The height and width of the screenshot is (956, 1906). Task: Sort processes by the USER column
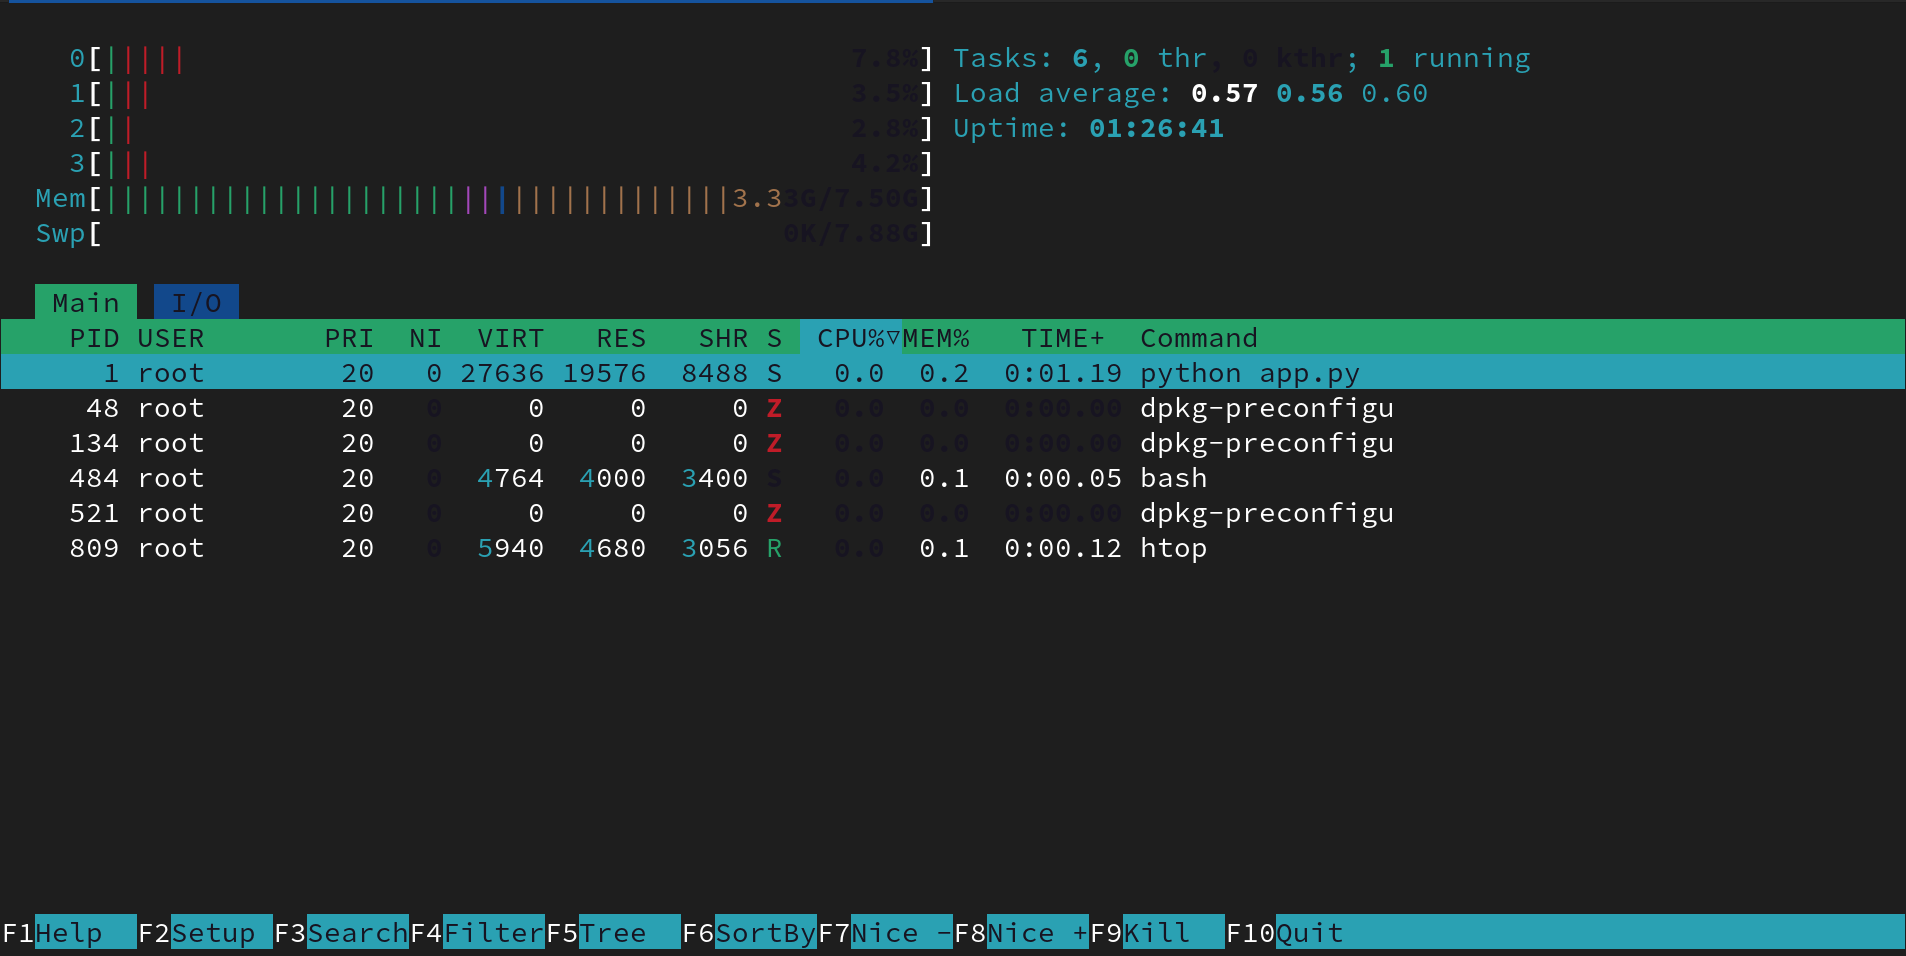coord(170,338)
